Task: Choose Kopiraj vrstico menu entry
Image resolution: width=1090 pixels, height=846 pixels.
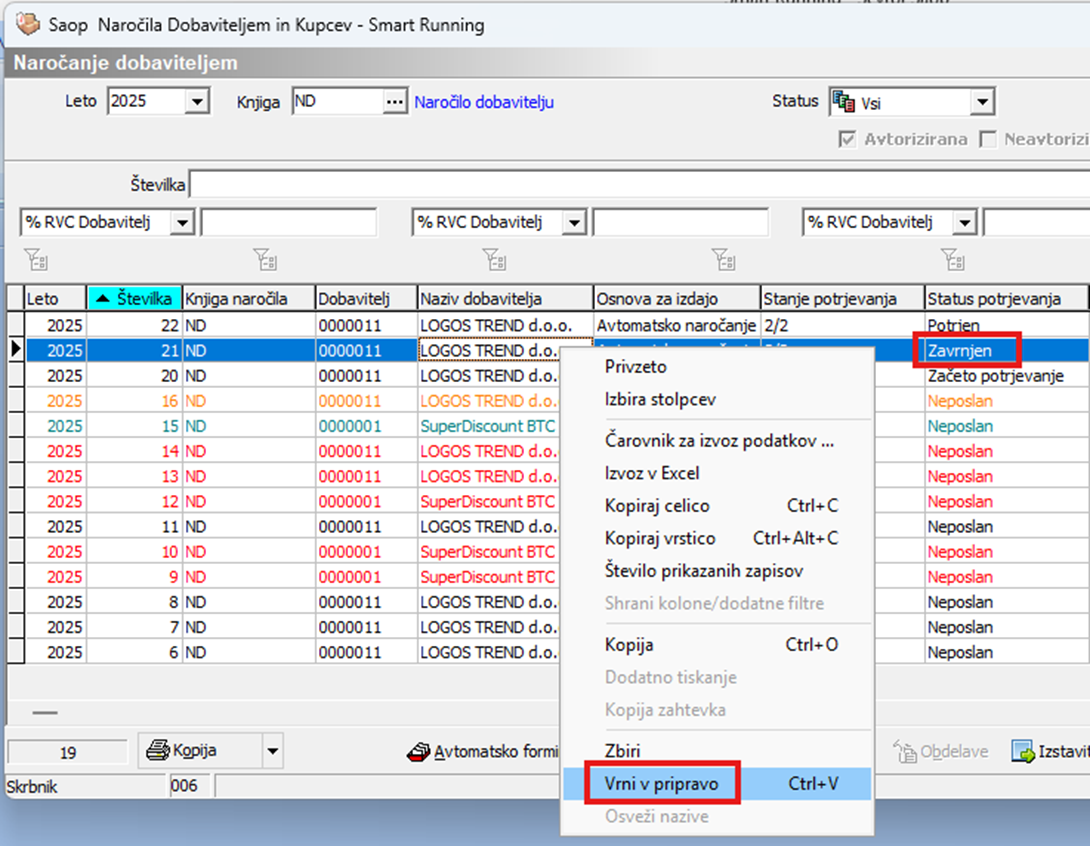Action: point(717,539)
